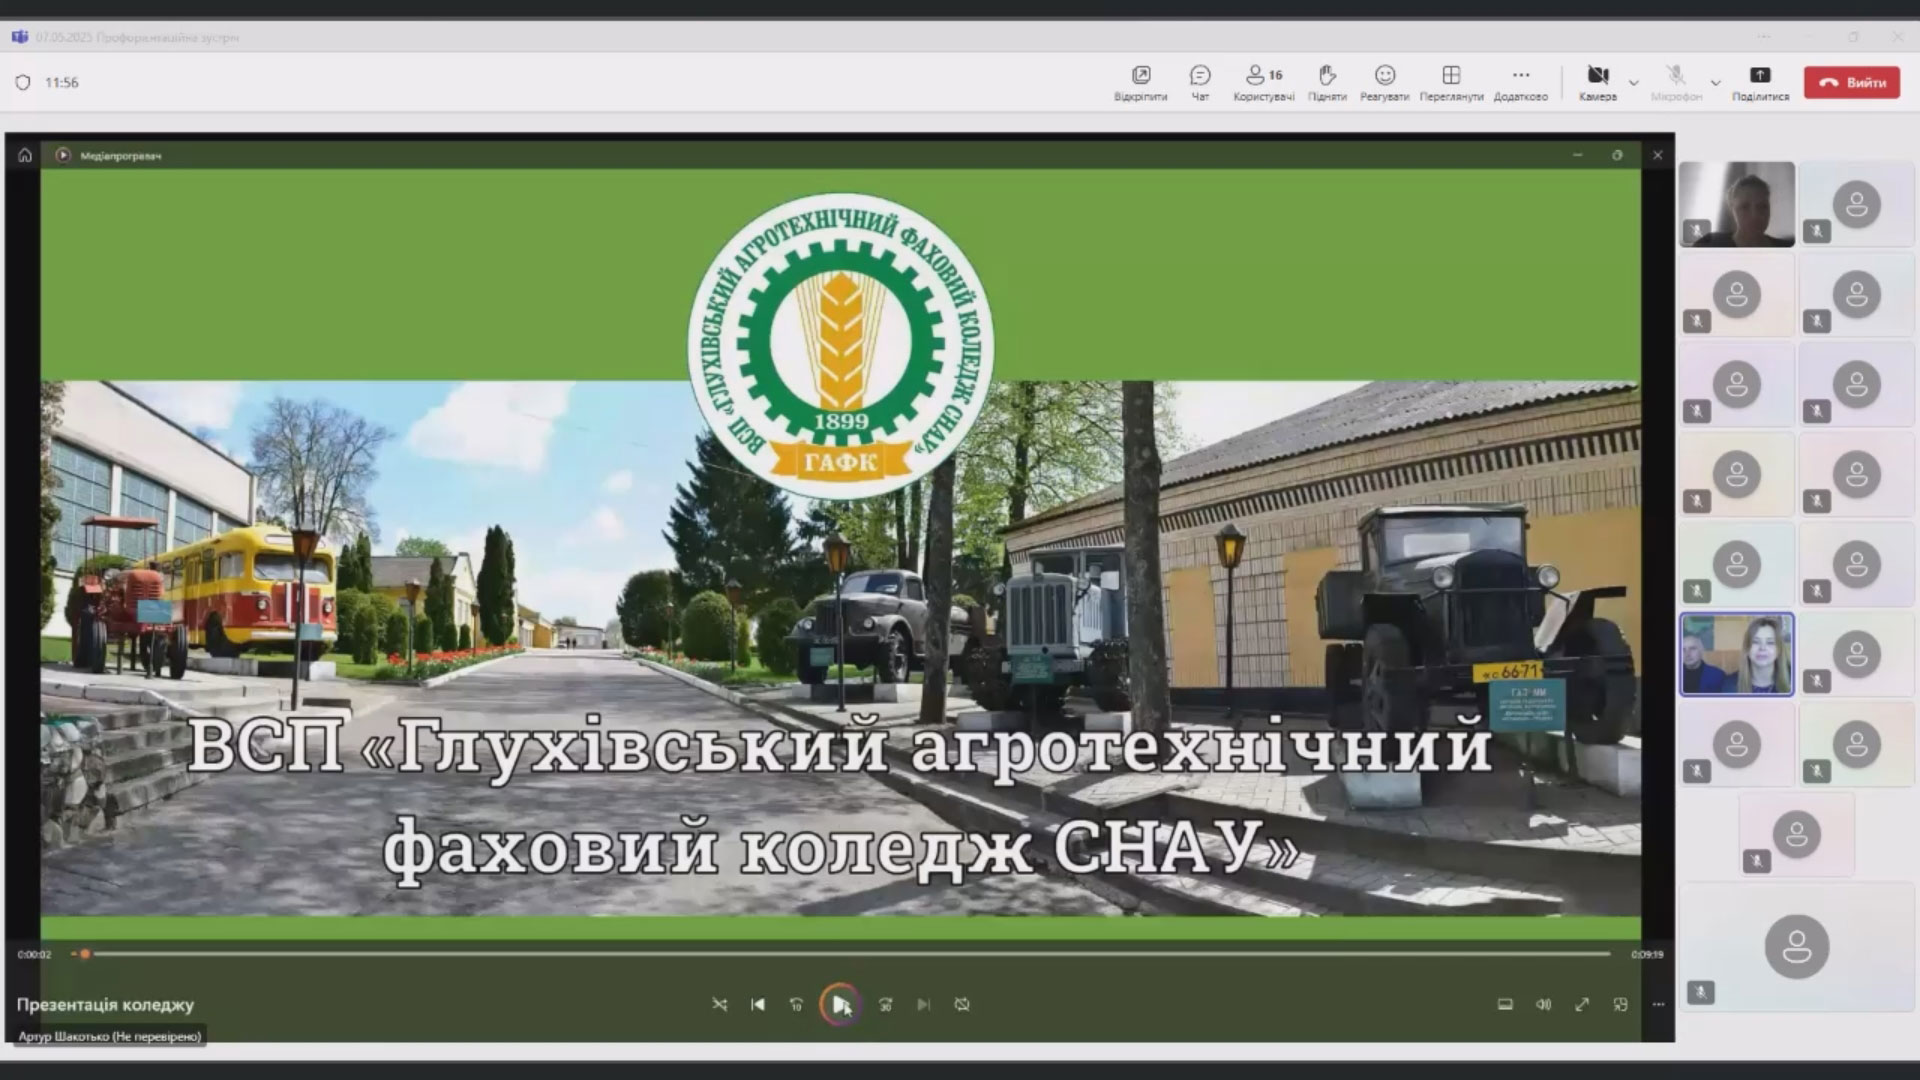Open the cast to device icon

pos(1505,1004)
